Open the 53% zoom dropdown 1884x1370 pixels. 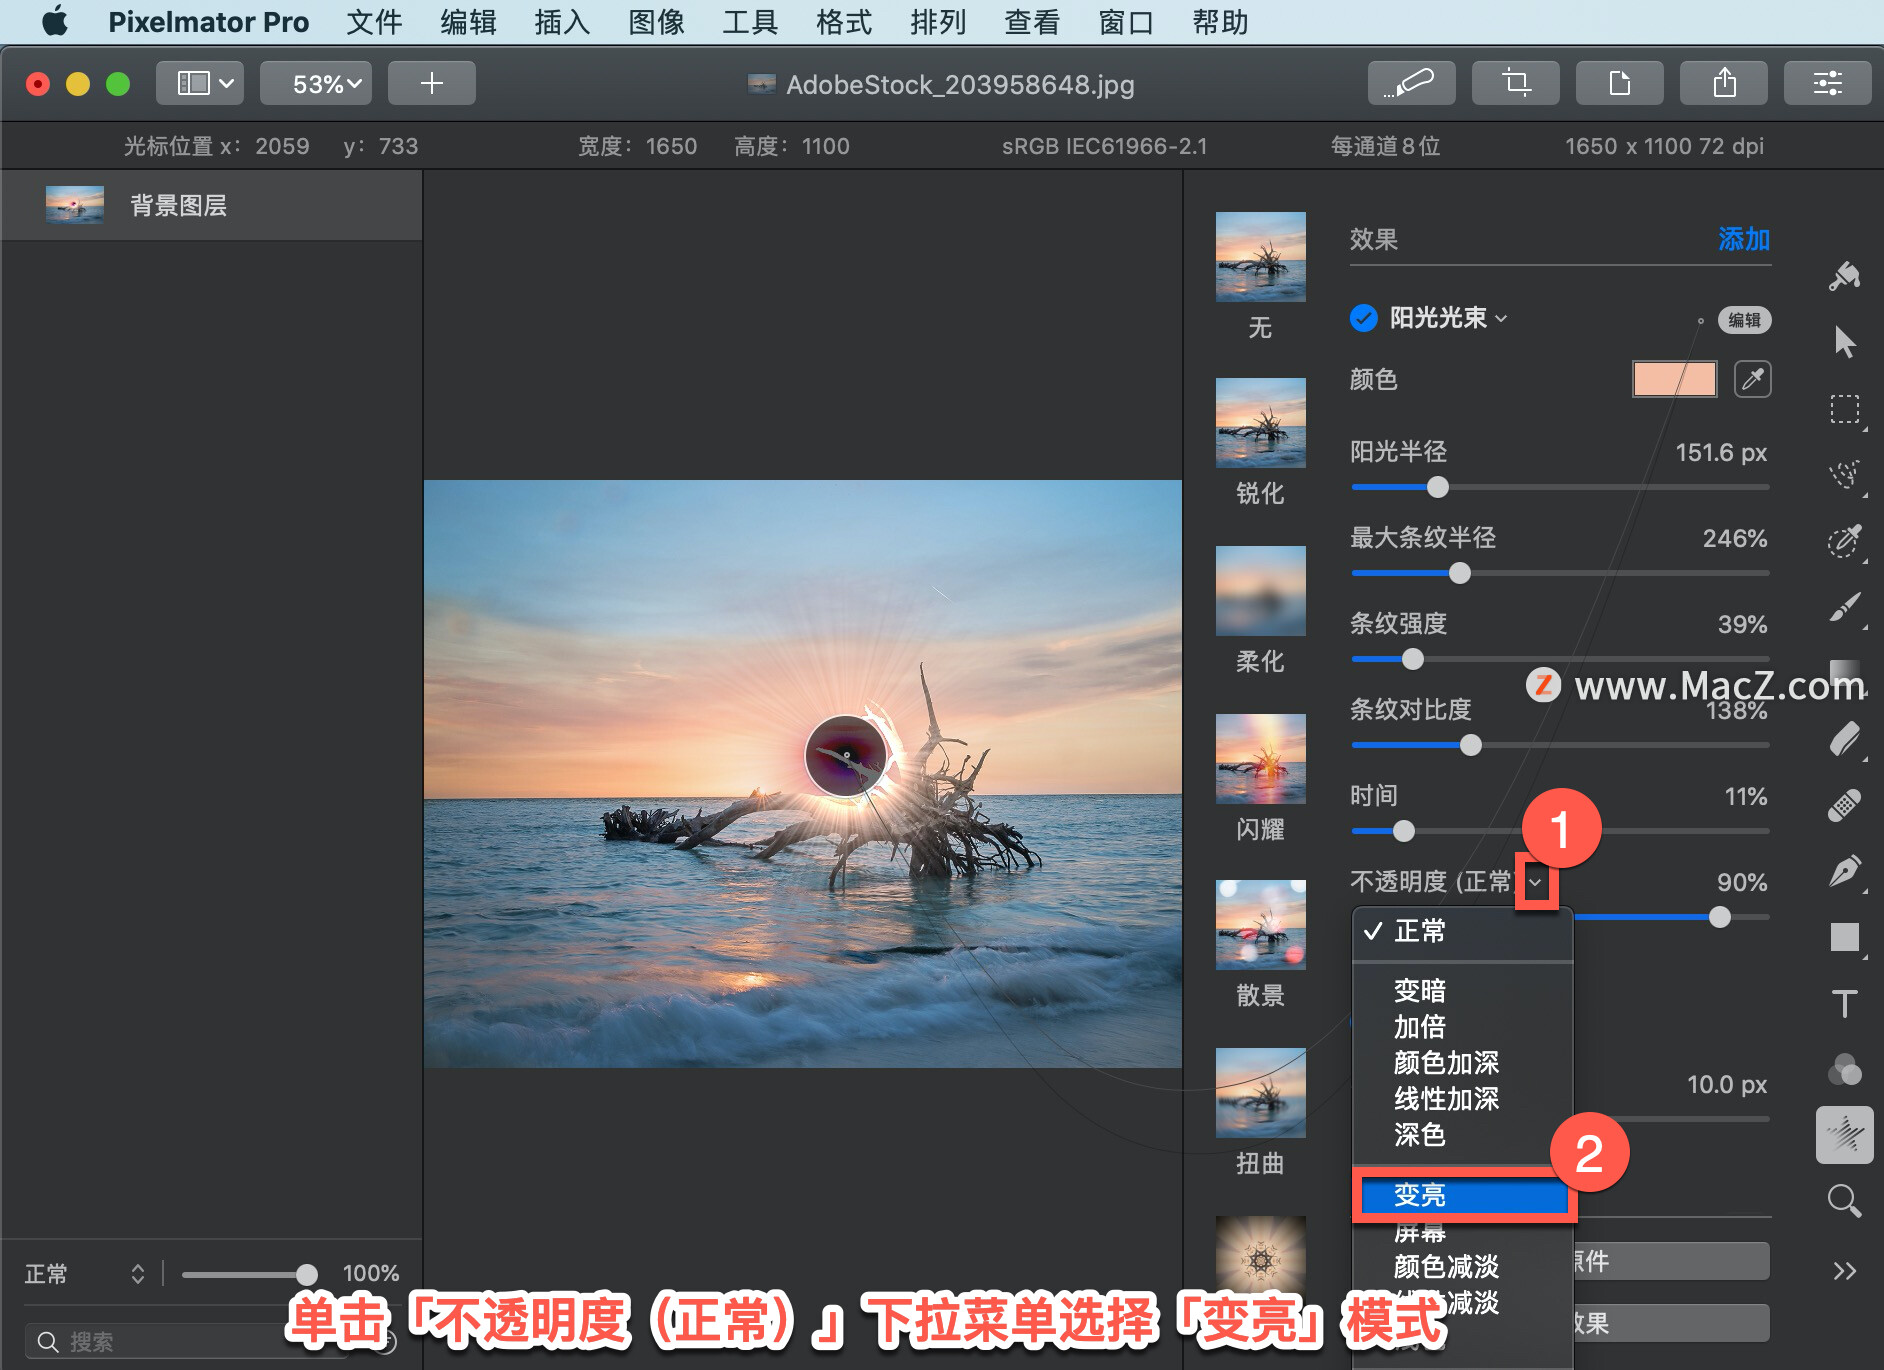316,83
